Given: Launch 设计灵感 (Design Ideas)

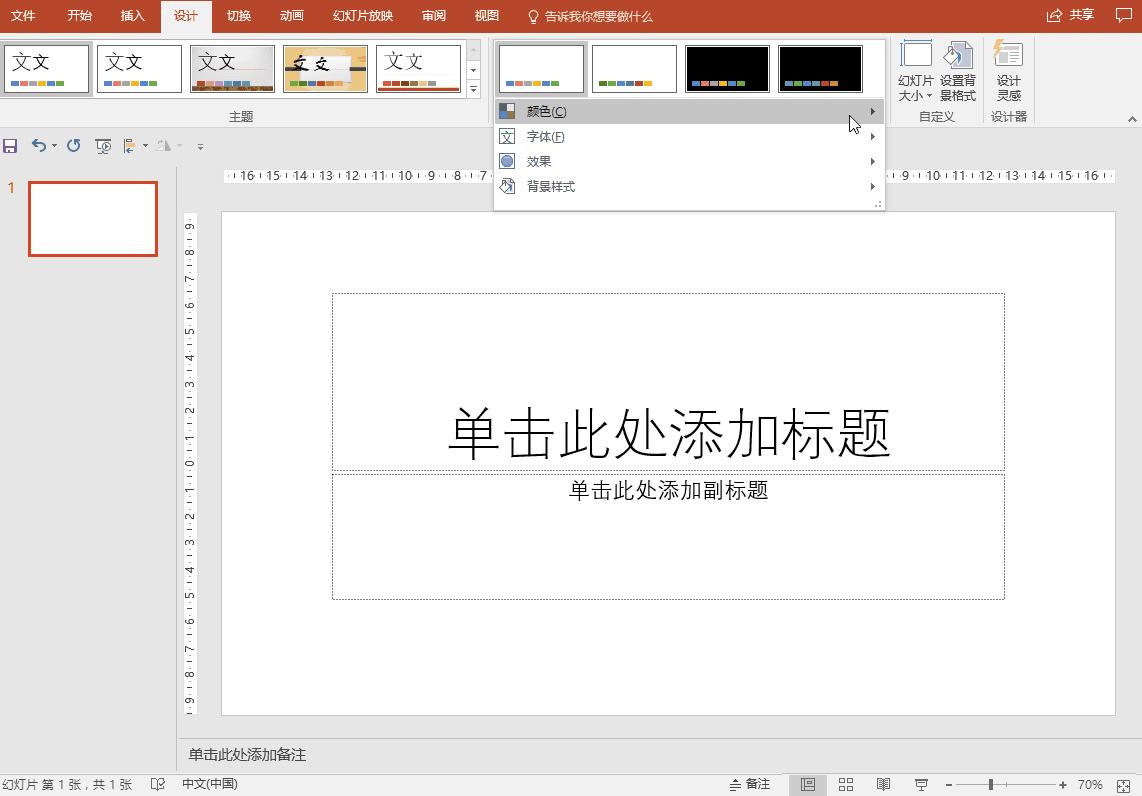Looking at the screenshot, I should (1007, 70).
